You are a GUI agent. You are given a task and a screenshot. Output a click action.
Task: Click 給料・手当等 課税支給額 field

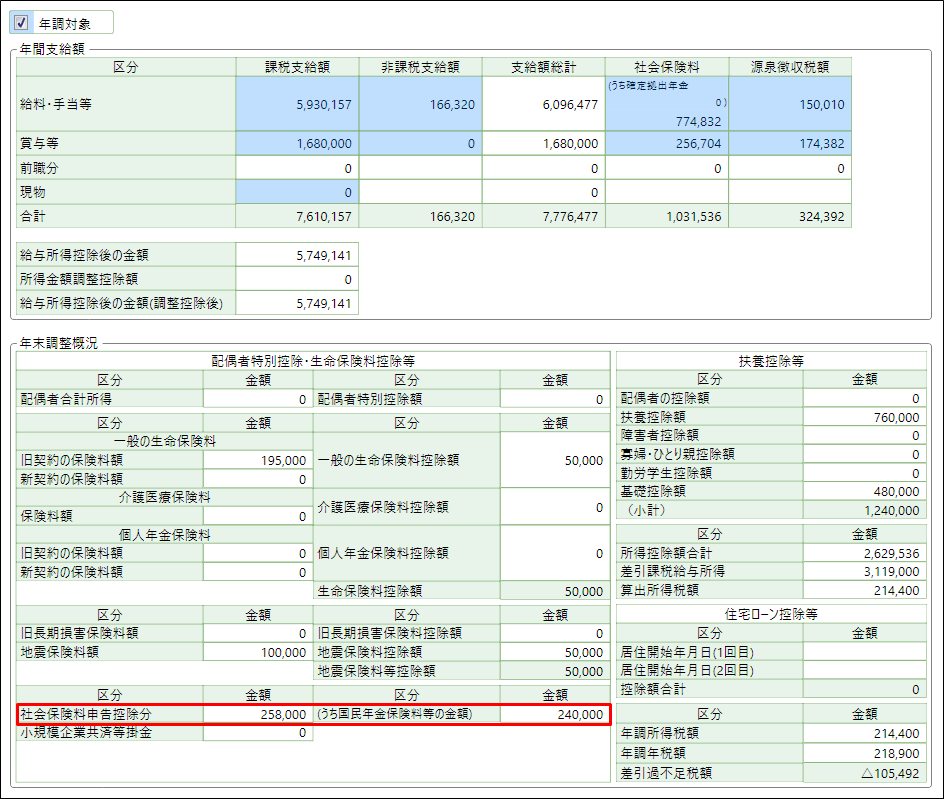point(297,104)
